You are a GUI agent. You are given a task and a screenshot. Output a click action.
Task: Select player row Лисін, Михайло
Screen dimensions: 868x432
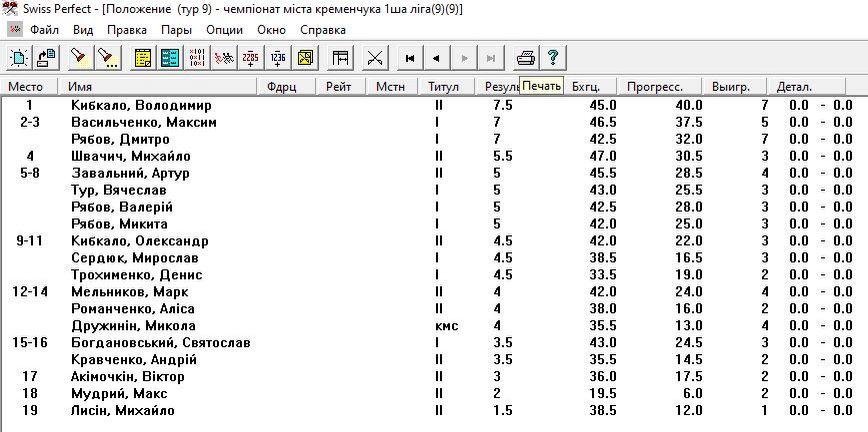[x=123, y=411]
